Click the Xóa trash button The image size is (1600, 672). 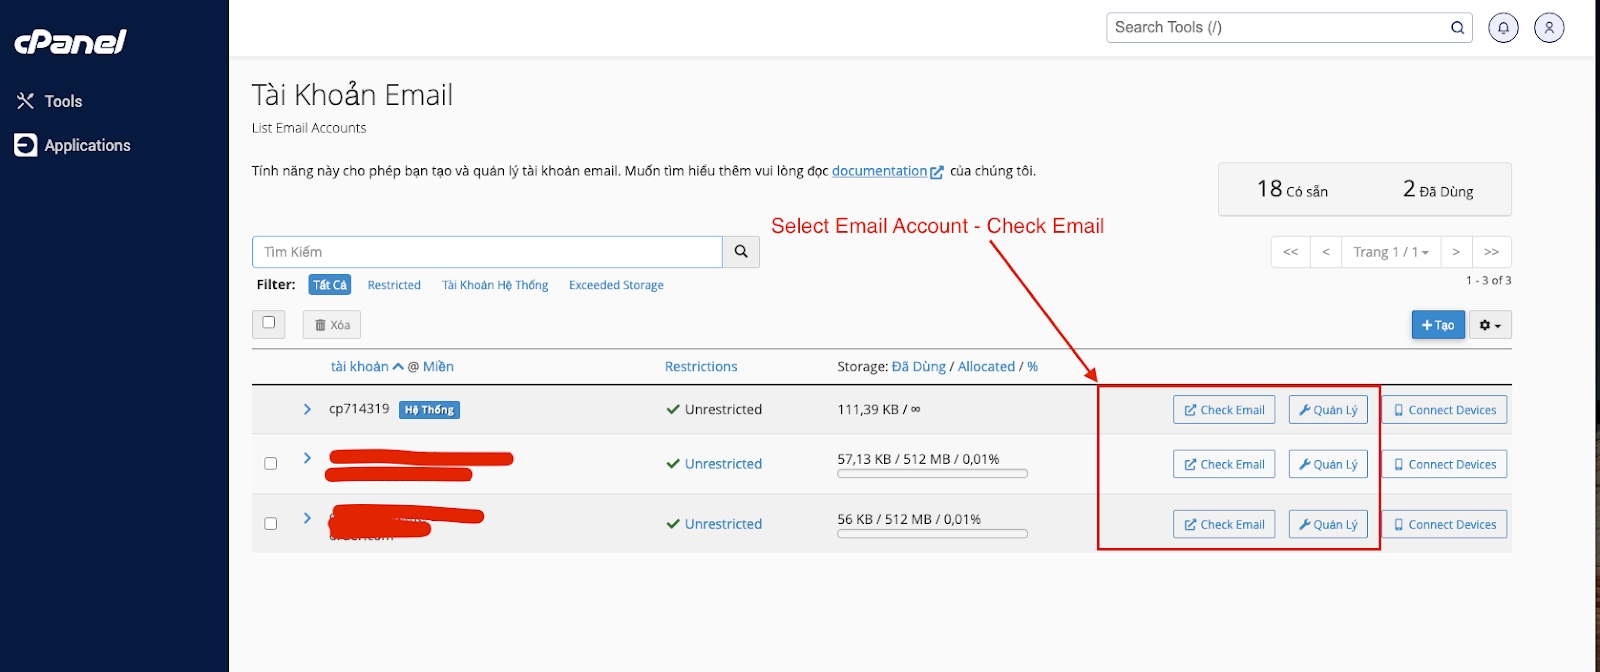pyautogui.click(x=332, y=325)
